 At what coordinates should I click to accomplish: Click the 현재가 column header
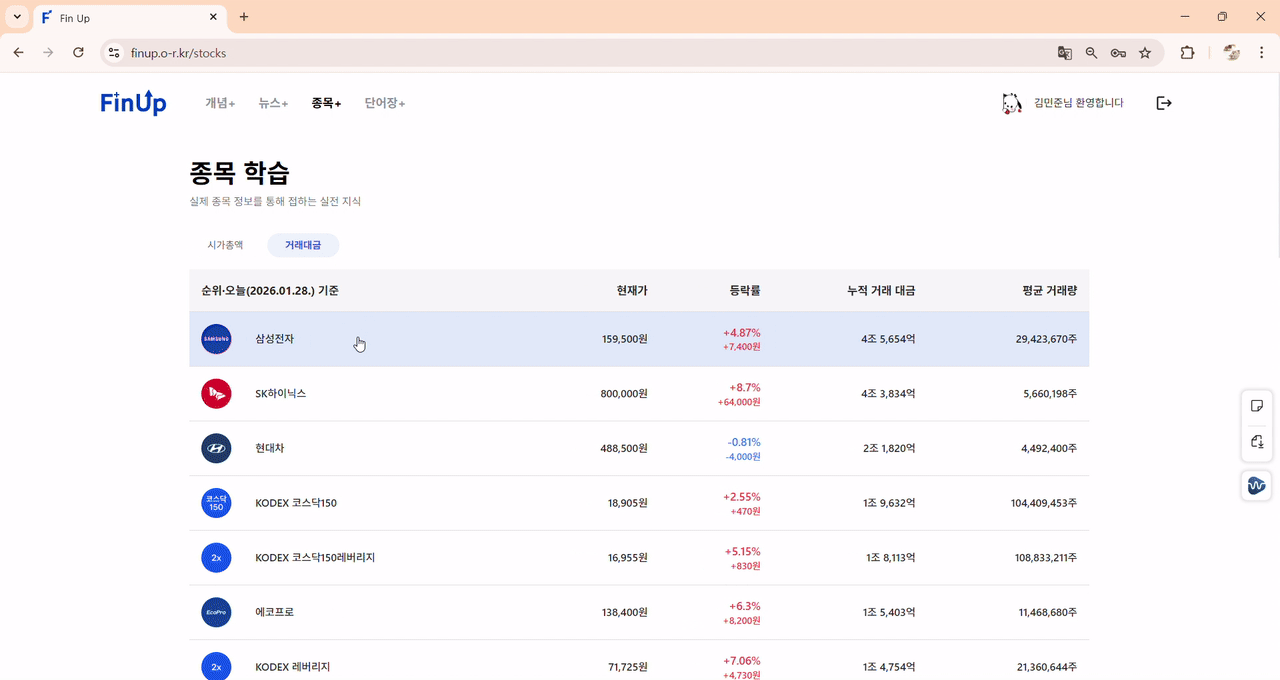632,291
